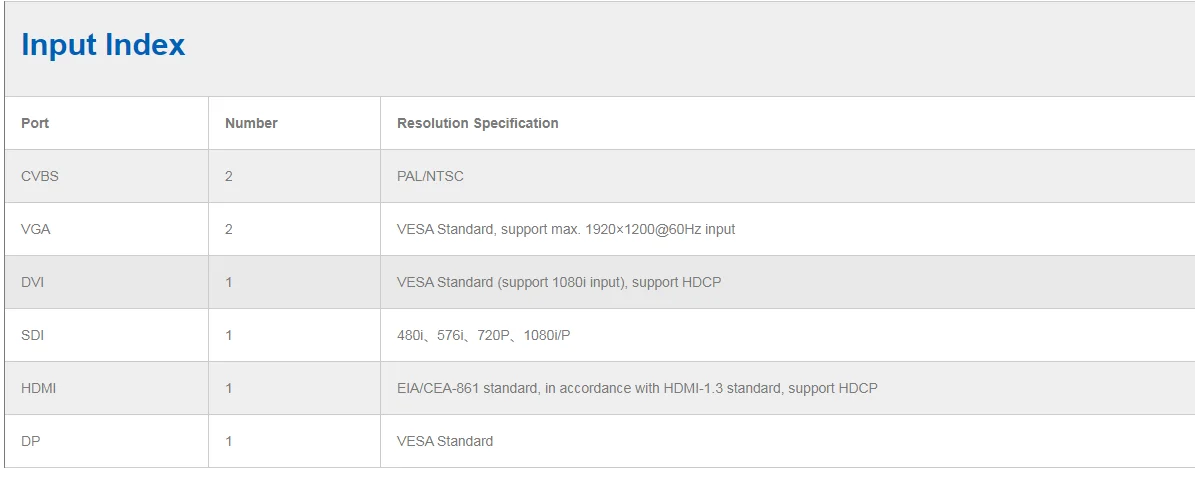Click VESA Standard in the DP row
The width and height of the screenshot is (1195, 482).
tap(444, 441)
